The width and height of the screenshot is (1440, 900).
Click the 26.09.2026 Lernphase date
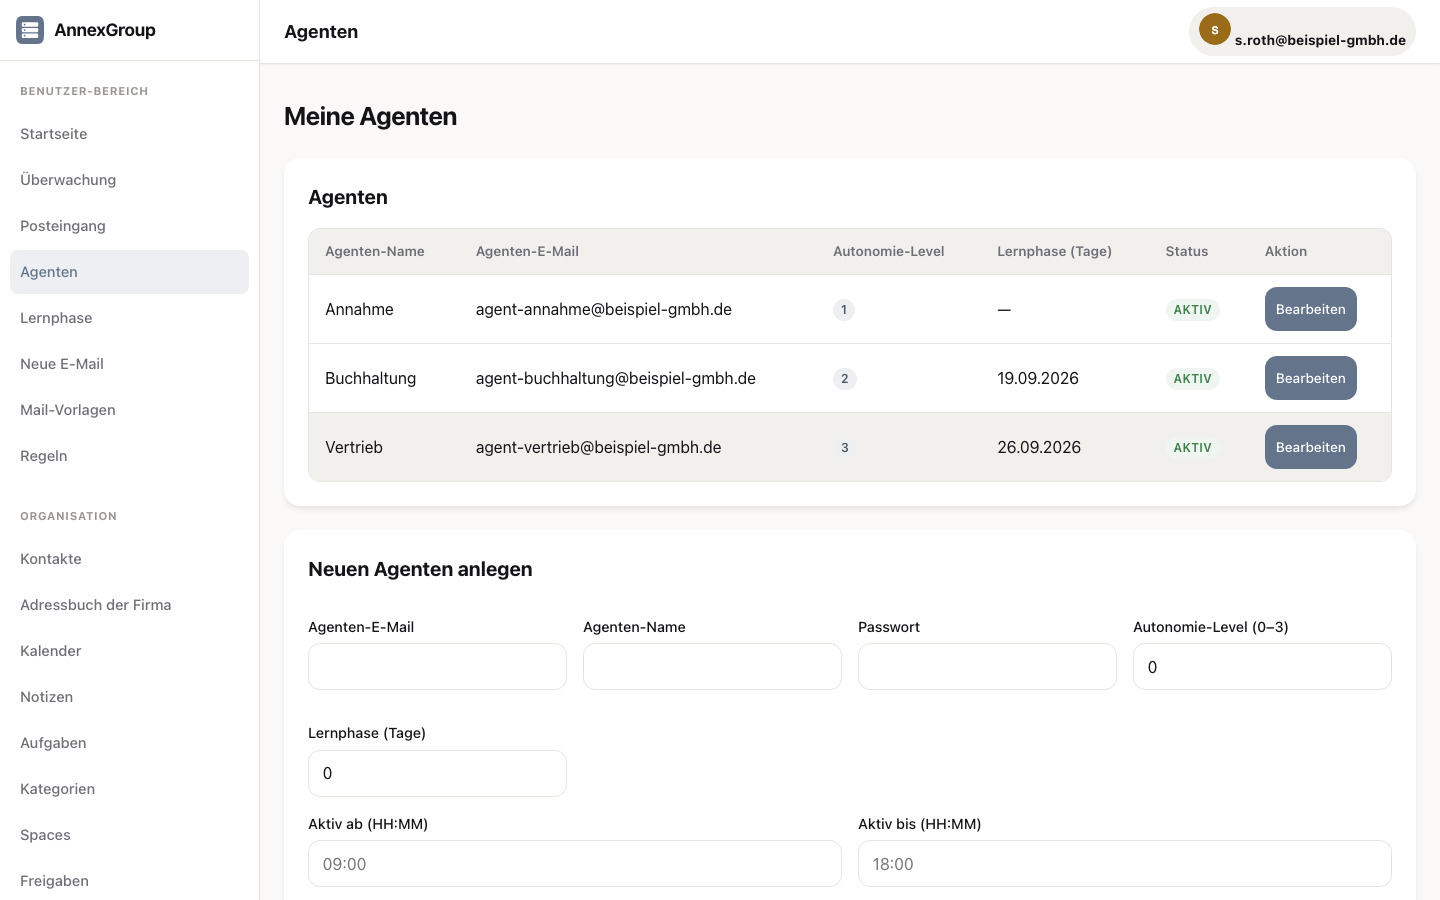point(1039,447)
